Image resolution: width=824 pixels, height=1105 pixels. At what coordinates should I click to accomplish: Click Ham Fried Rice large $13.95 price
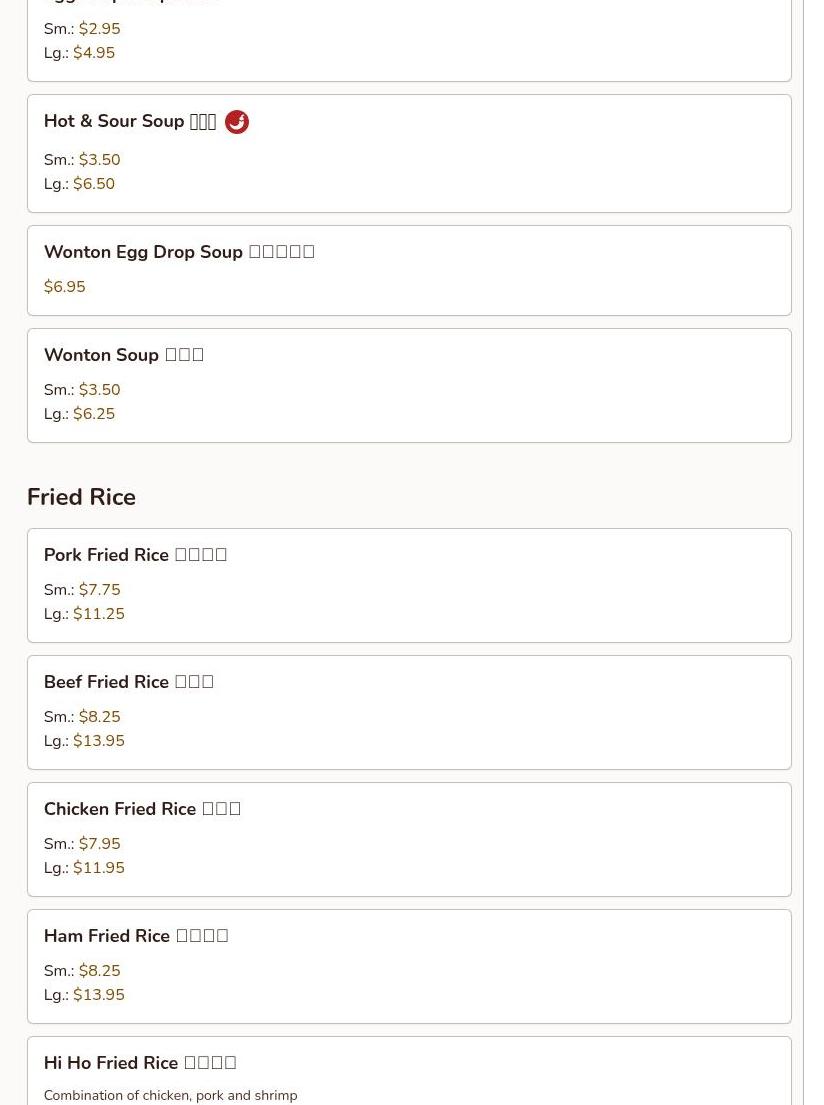coord(99,995)
